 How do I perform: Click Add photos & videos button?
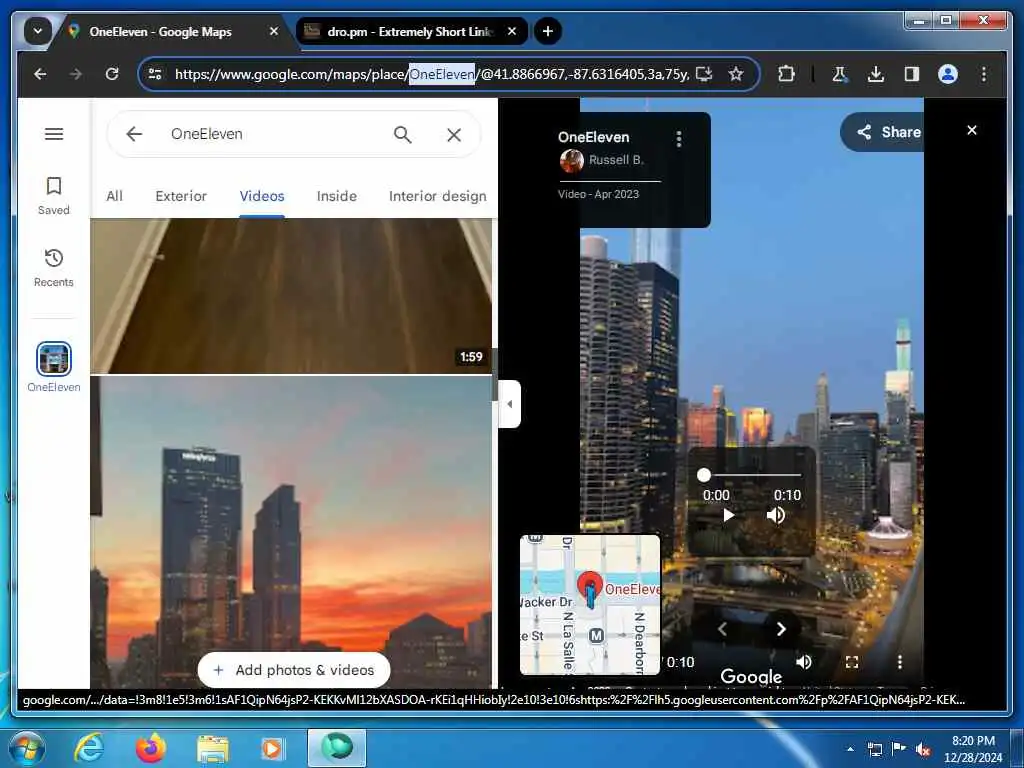point(294,670)
